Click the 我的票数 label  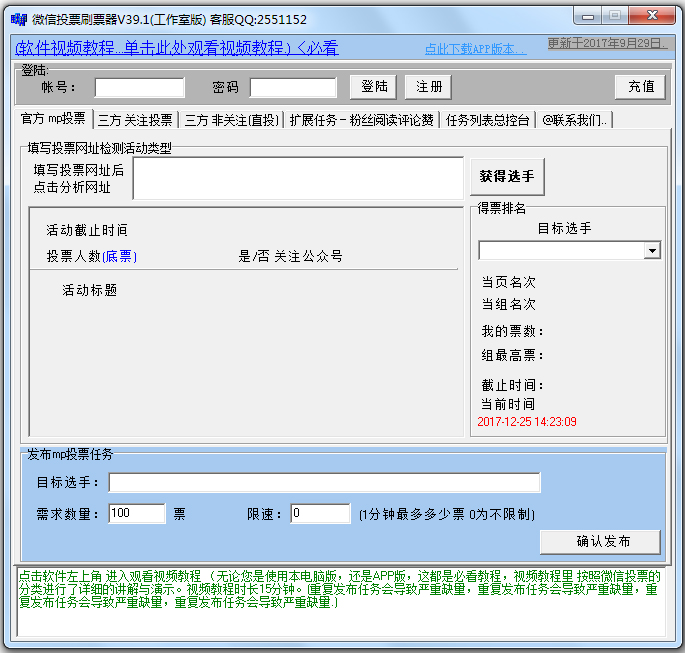(x=512, y=331)
